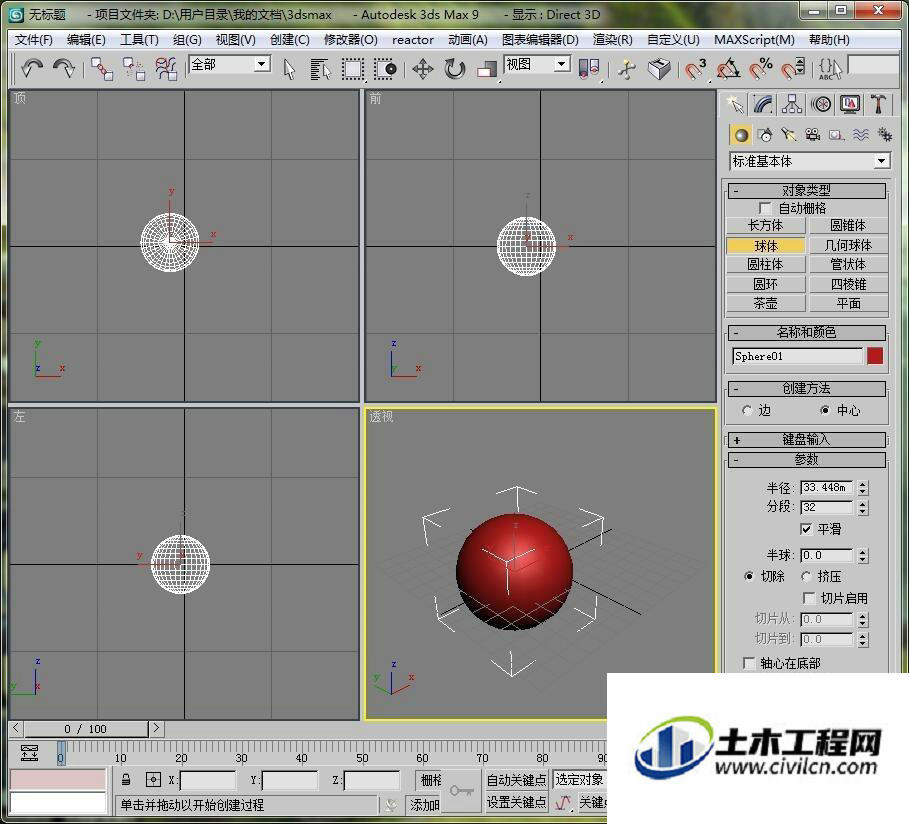Select the 切除 hemisphere option
Viewport: 909px width, 824px height.
pyautogui.click(x=749, y=576)
